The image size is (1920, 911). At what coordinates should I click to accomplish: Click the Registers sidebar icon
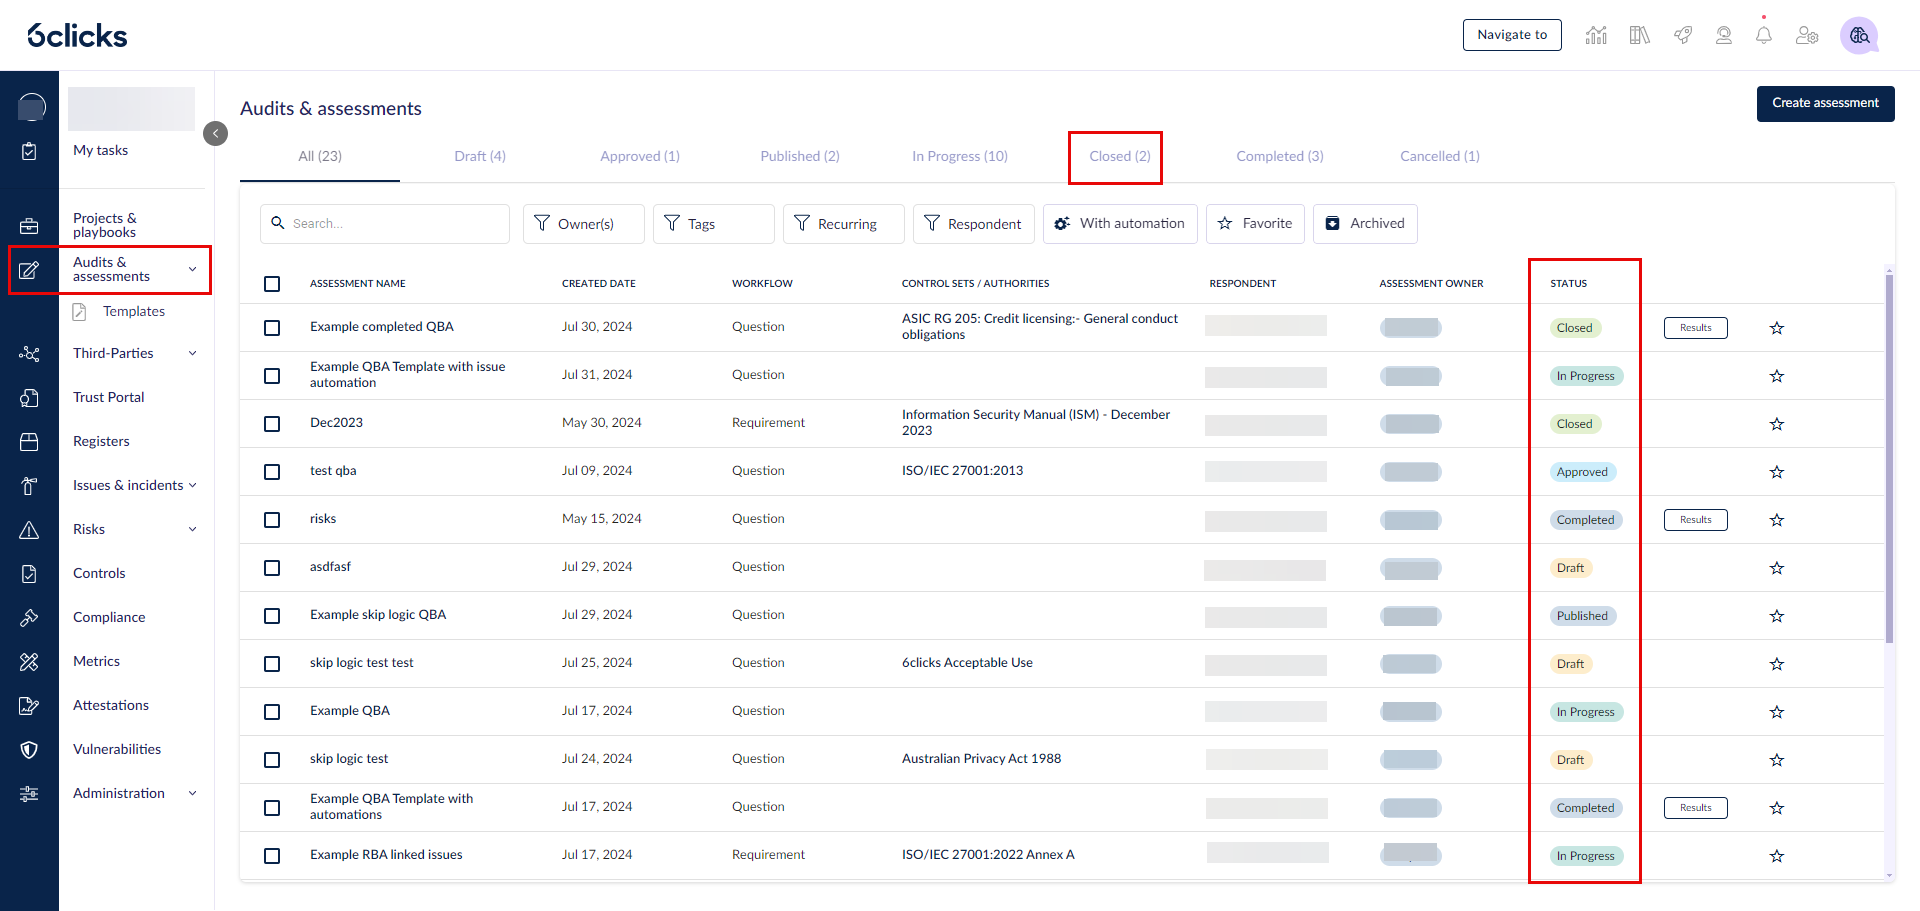29,442
